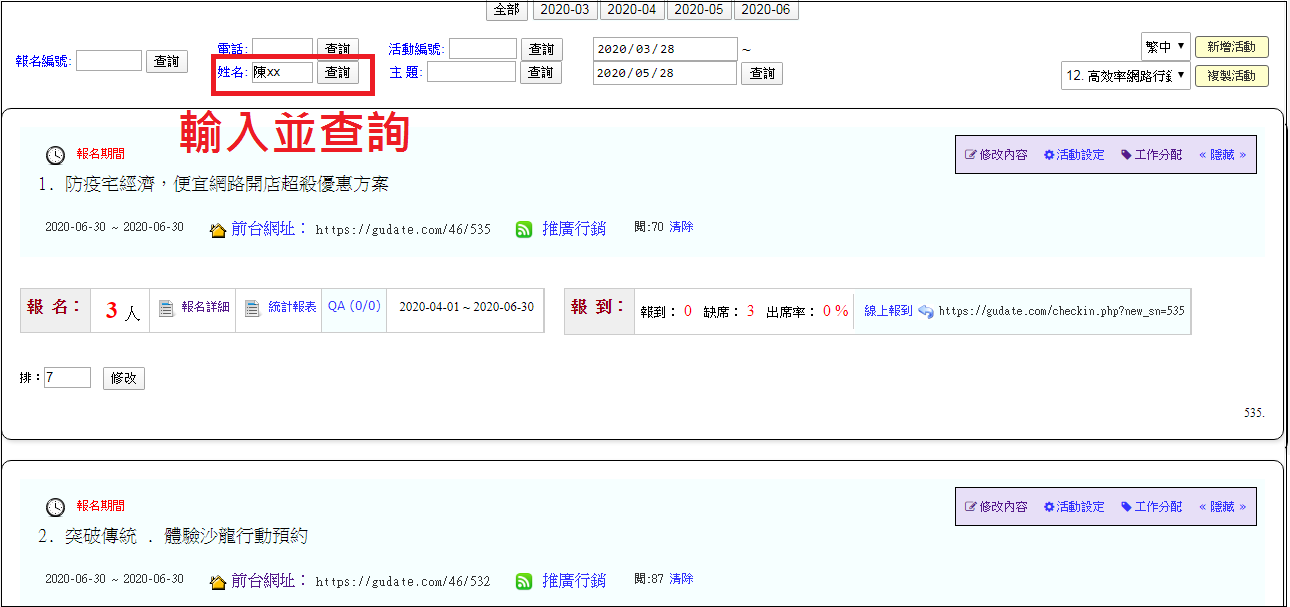Open the 繁中 language dropdown
The image size is (1290, 607).
[1165, 46]
